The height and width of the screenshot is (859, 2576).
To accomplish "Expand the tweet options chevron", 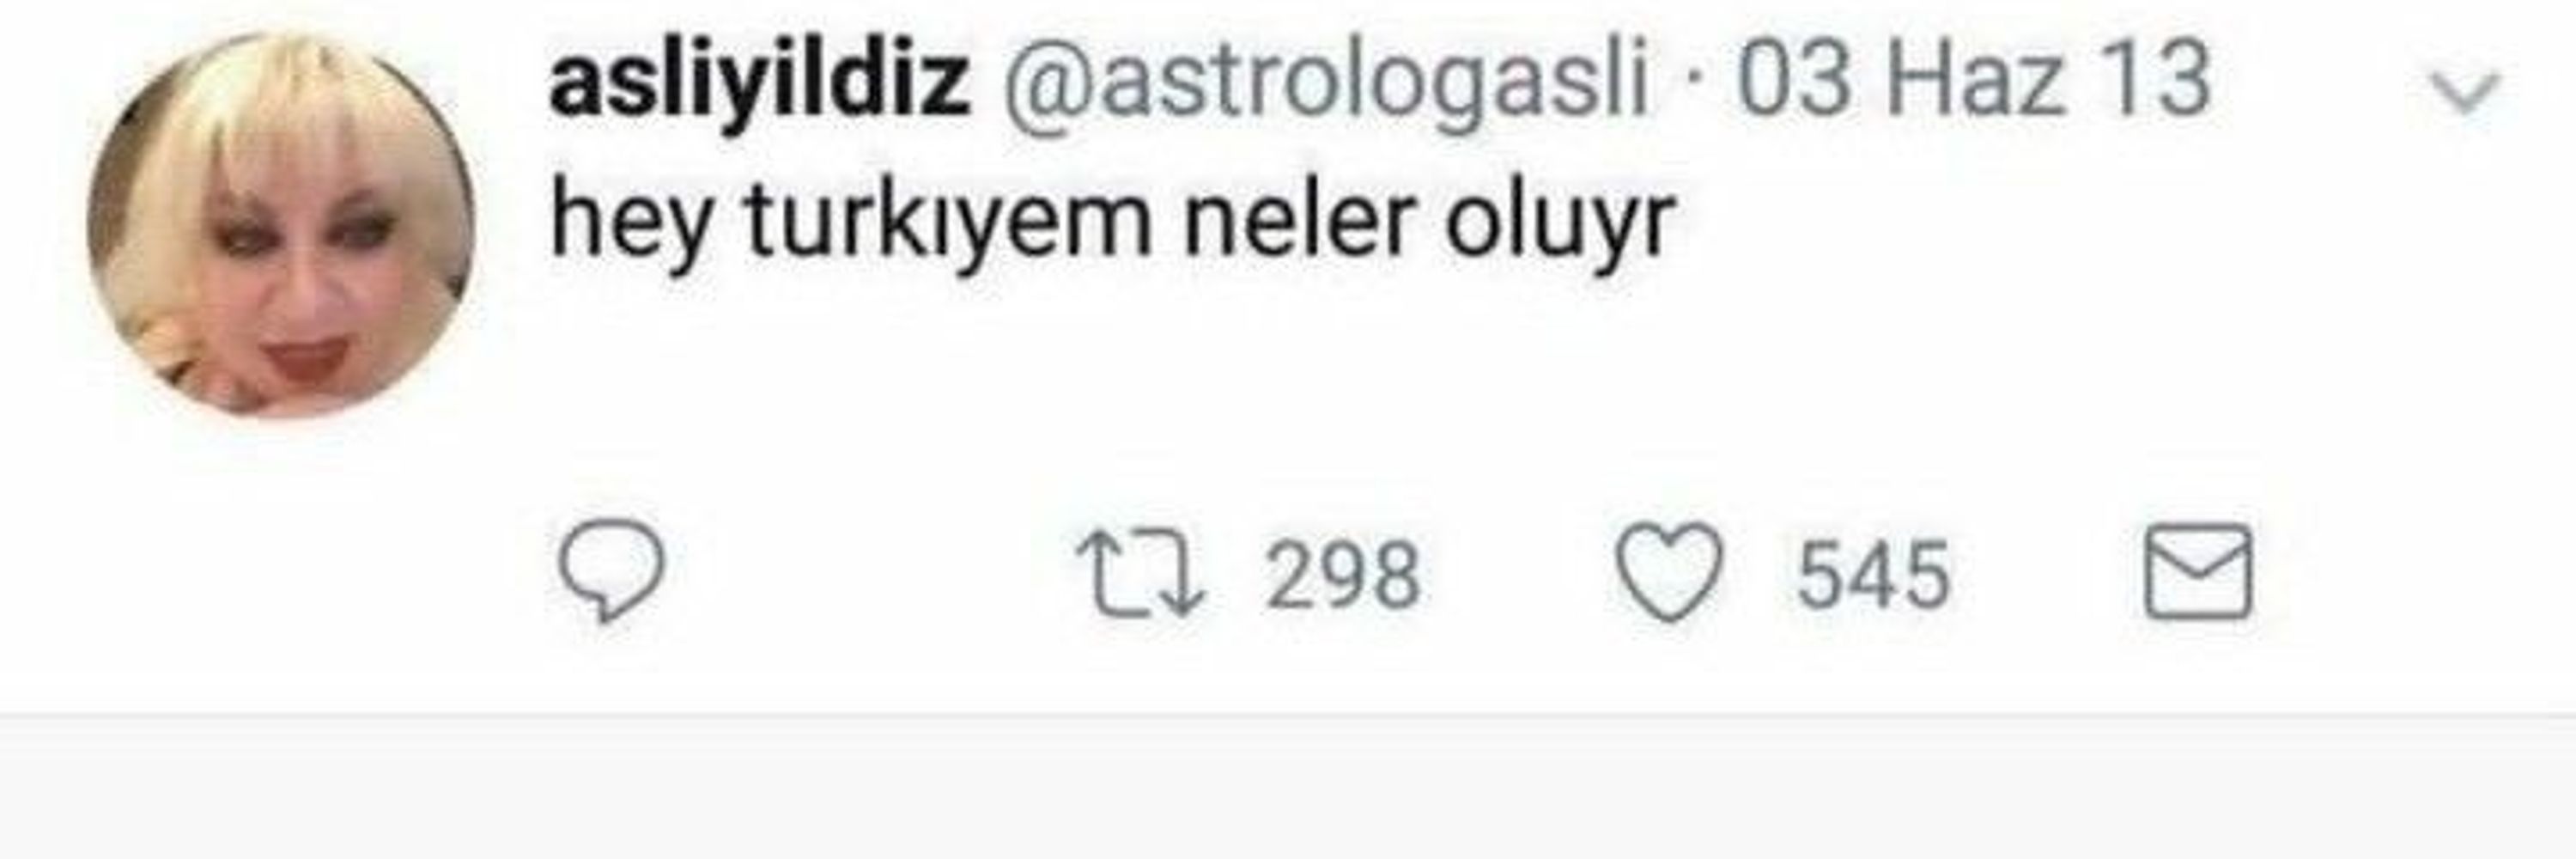I will (x=2466, y=92).
